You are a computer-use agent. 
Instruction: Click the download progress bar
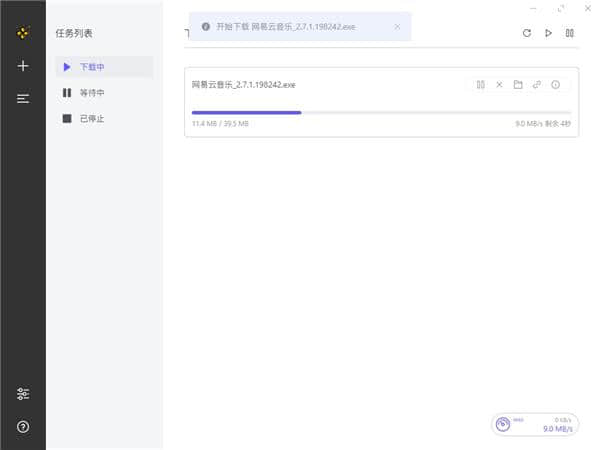381,113
